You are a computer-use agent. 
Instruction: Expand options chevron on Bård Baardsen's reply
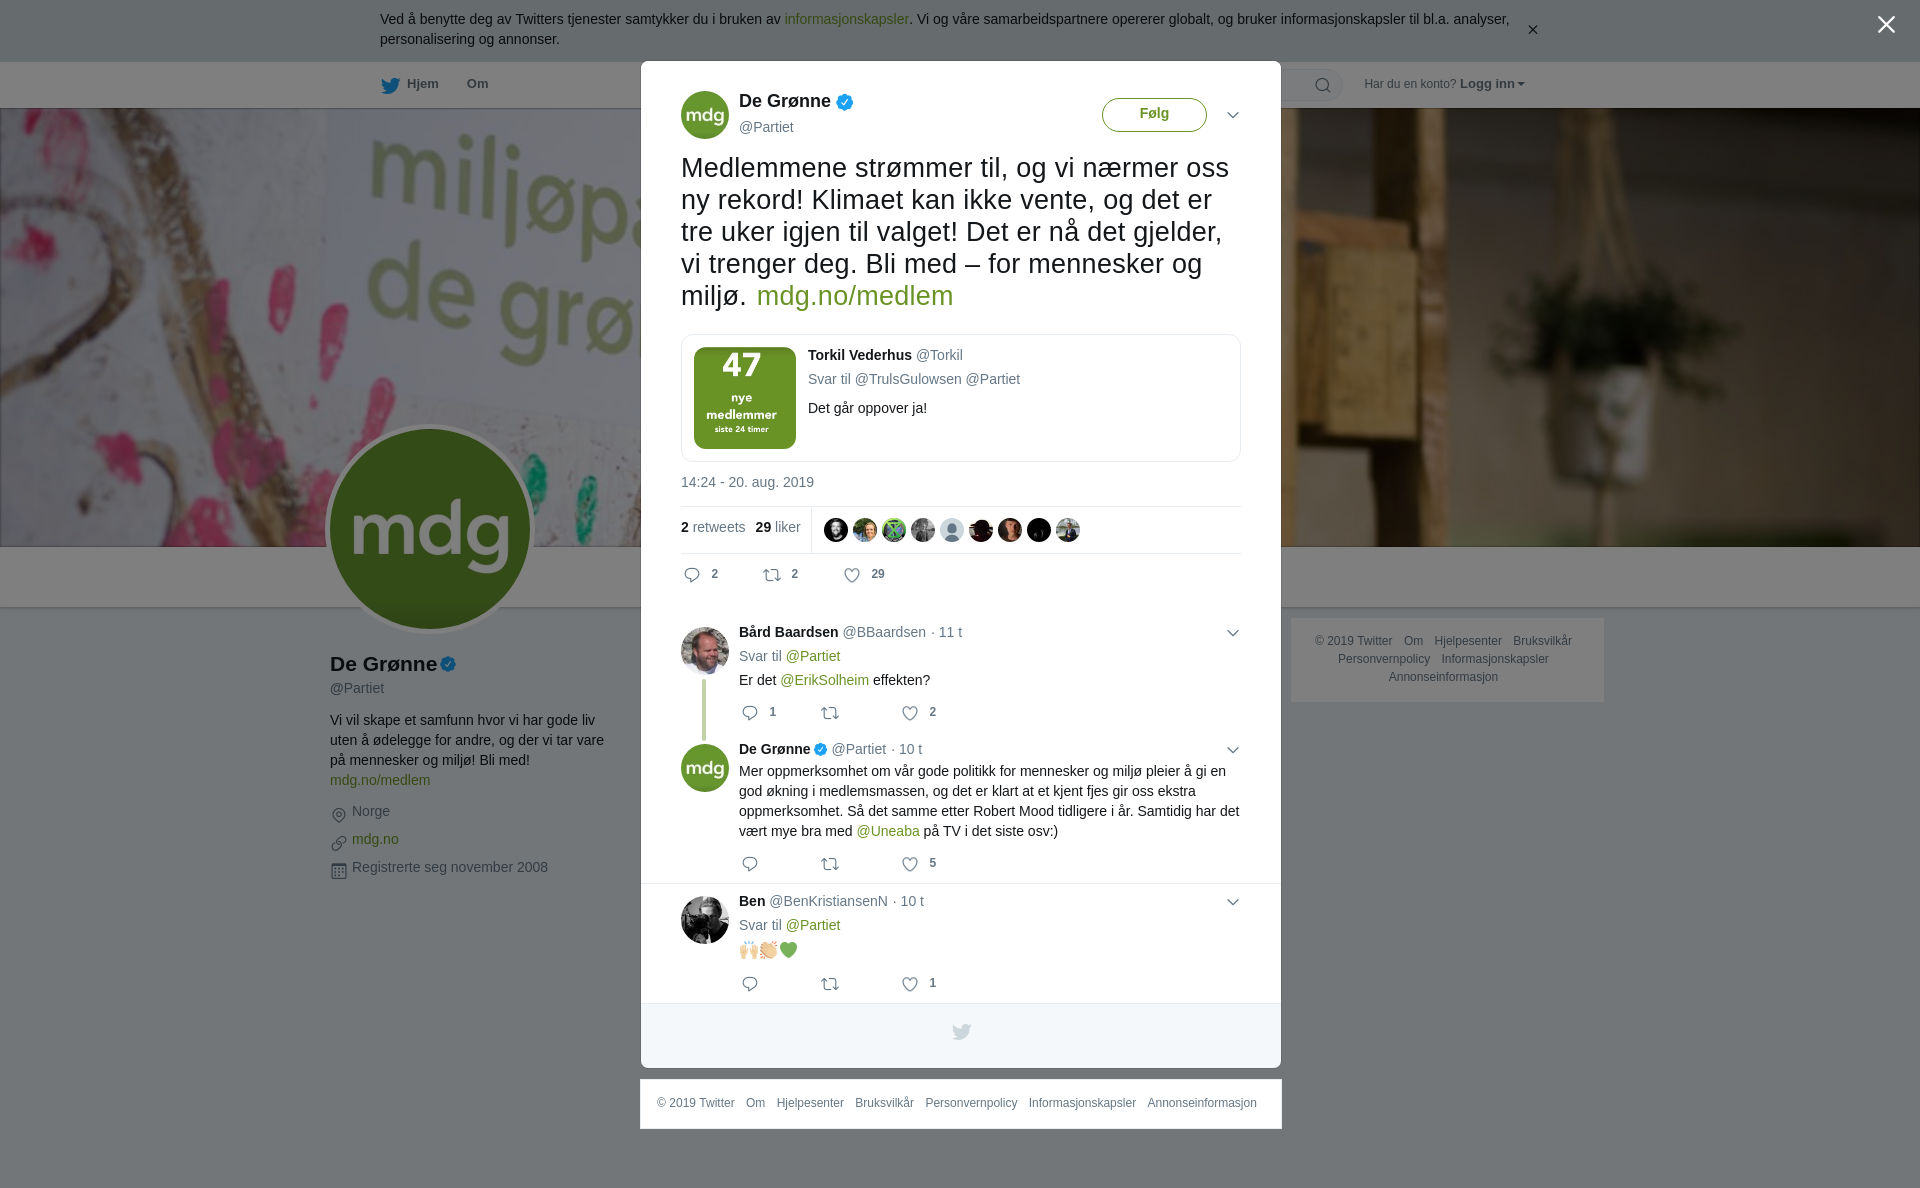click(1233, 633)
